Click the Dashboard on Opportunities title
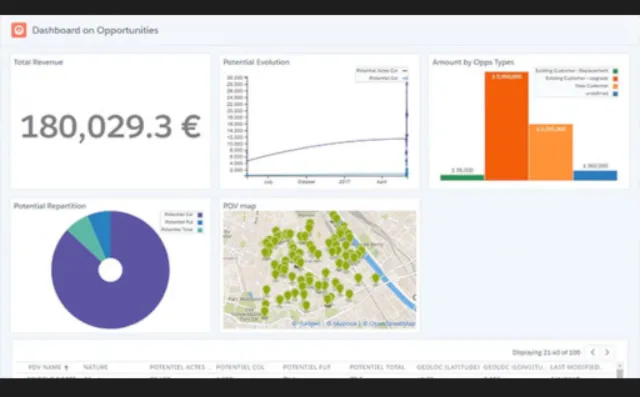The width and height of the screenshot is (640, 397). pyautogui.click(x=95, y=30)
